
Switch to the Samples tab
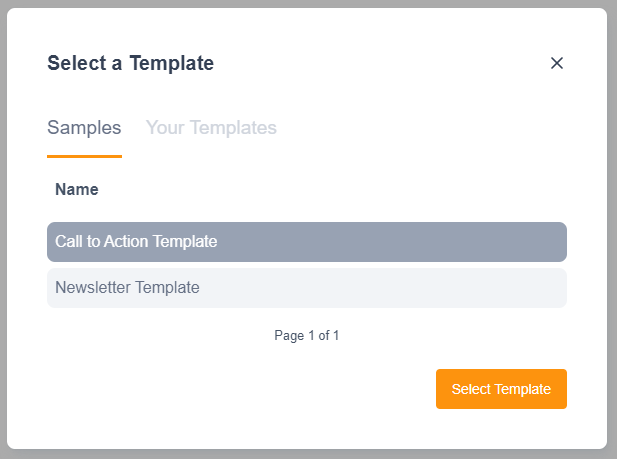pyautogui.click(x=84, y=128)
